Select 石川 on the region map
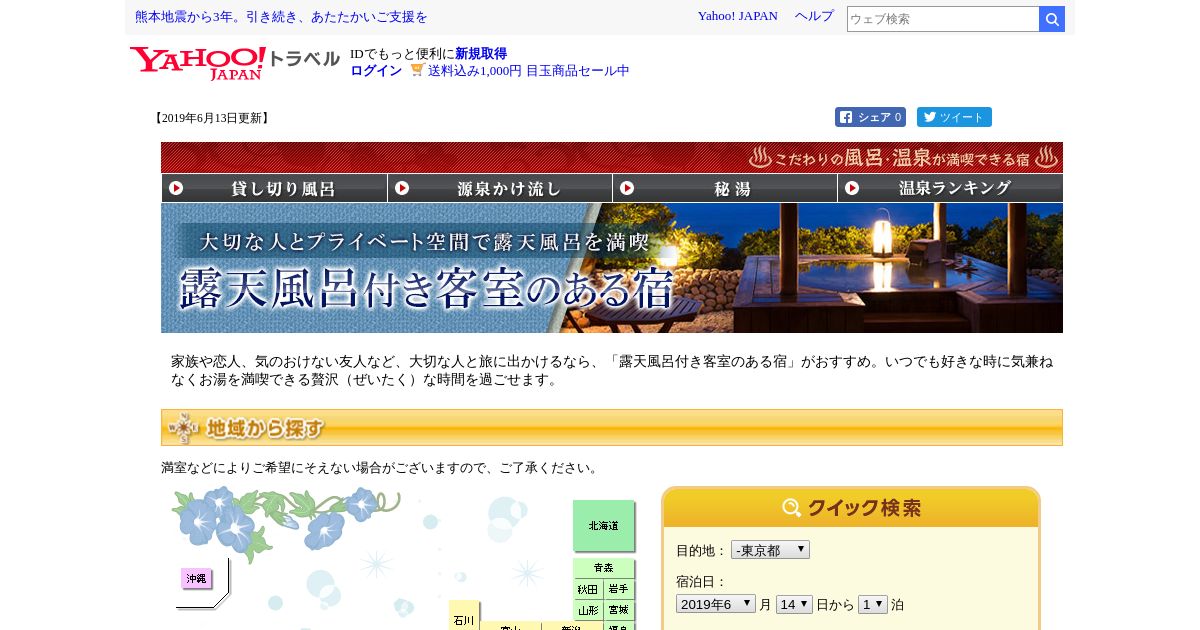Screen dimensions: 1200x630 pyautogui.click(x=464, y=615)
